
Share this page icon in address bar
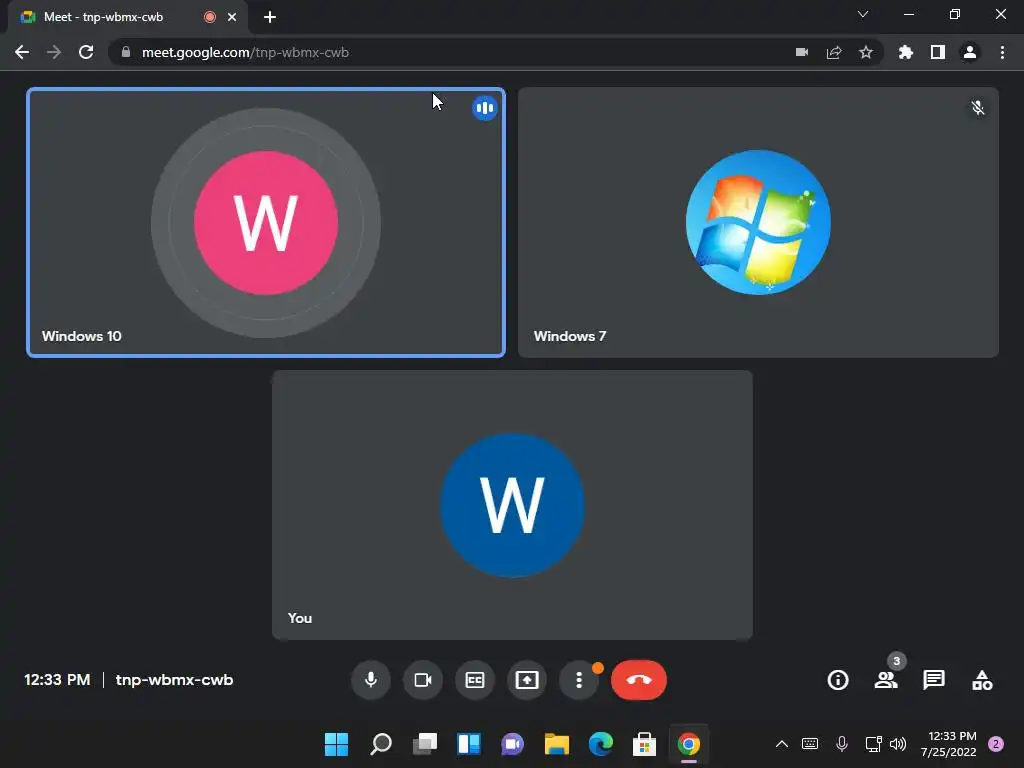(834, 52)
